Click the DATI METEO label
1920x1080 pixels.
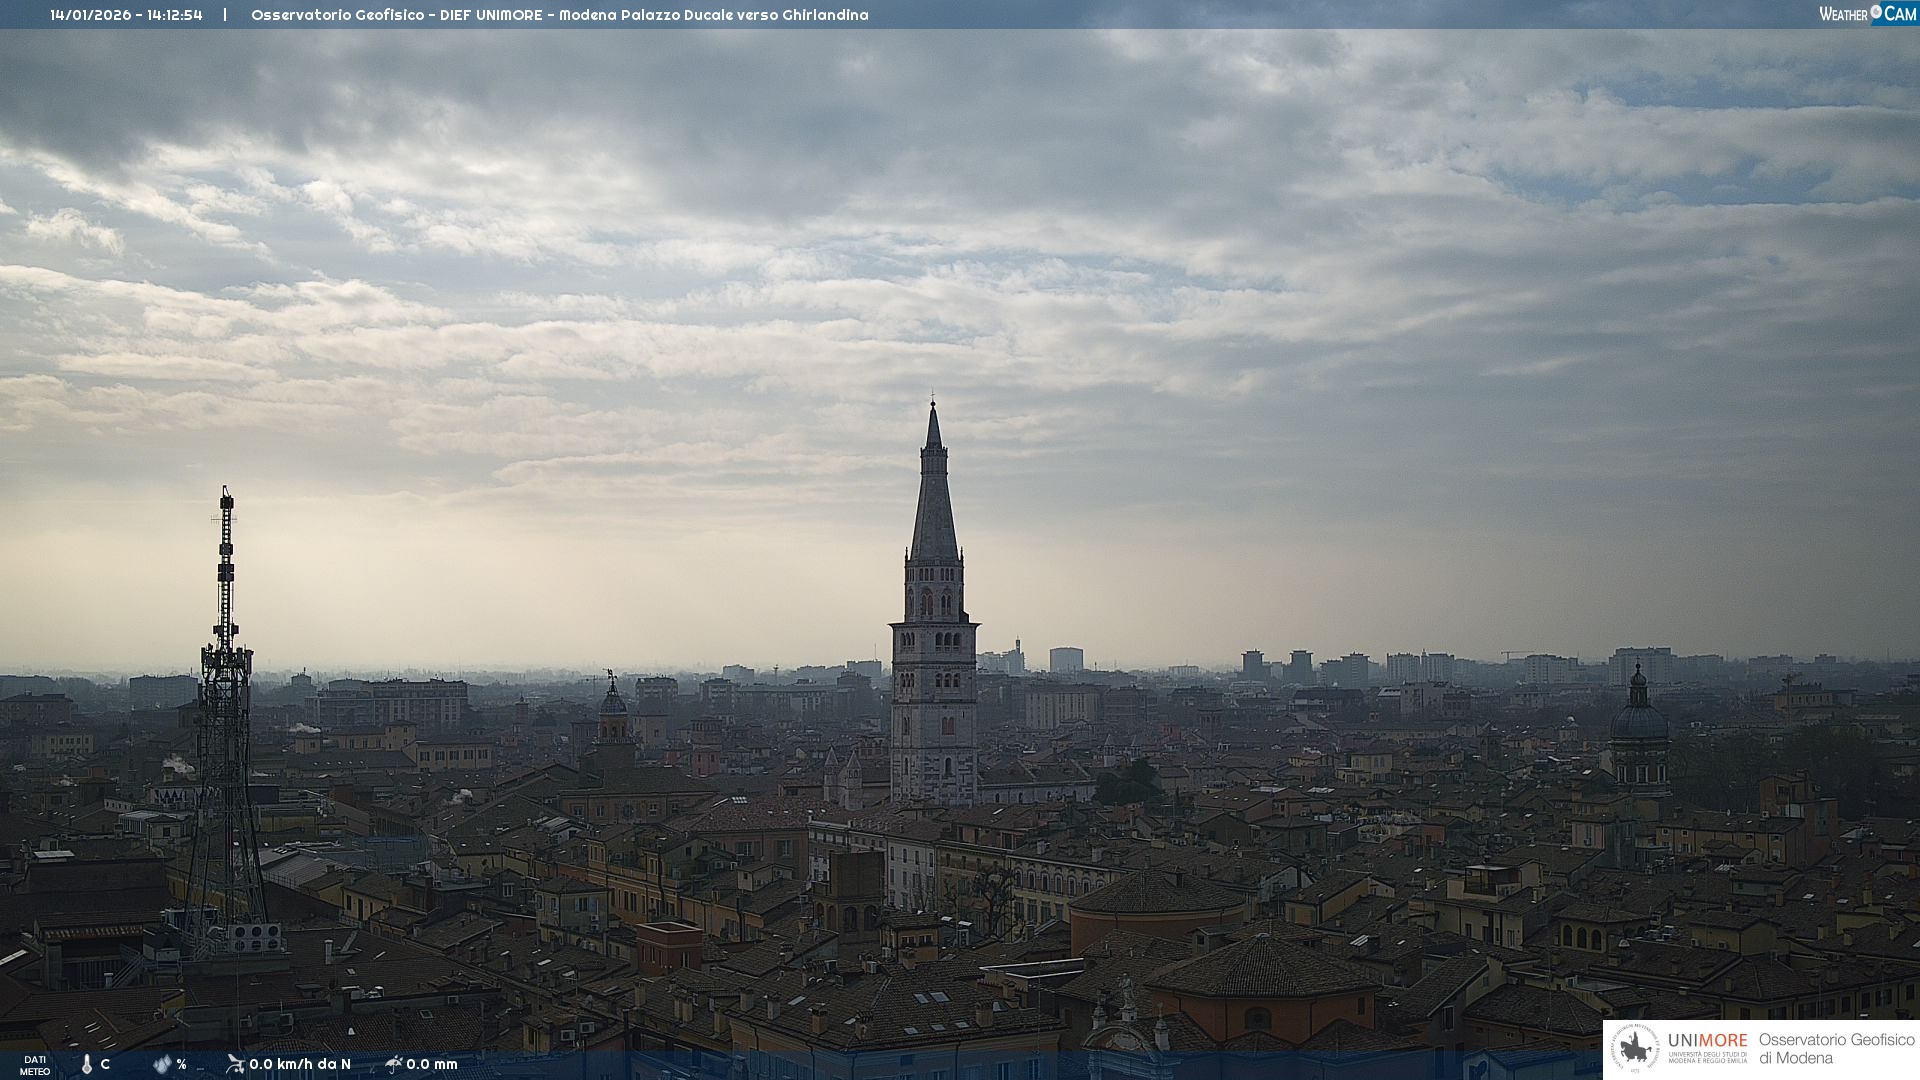[35, 1065]
